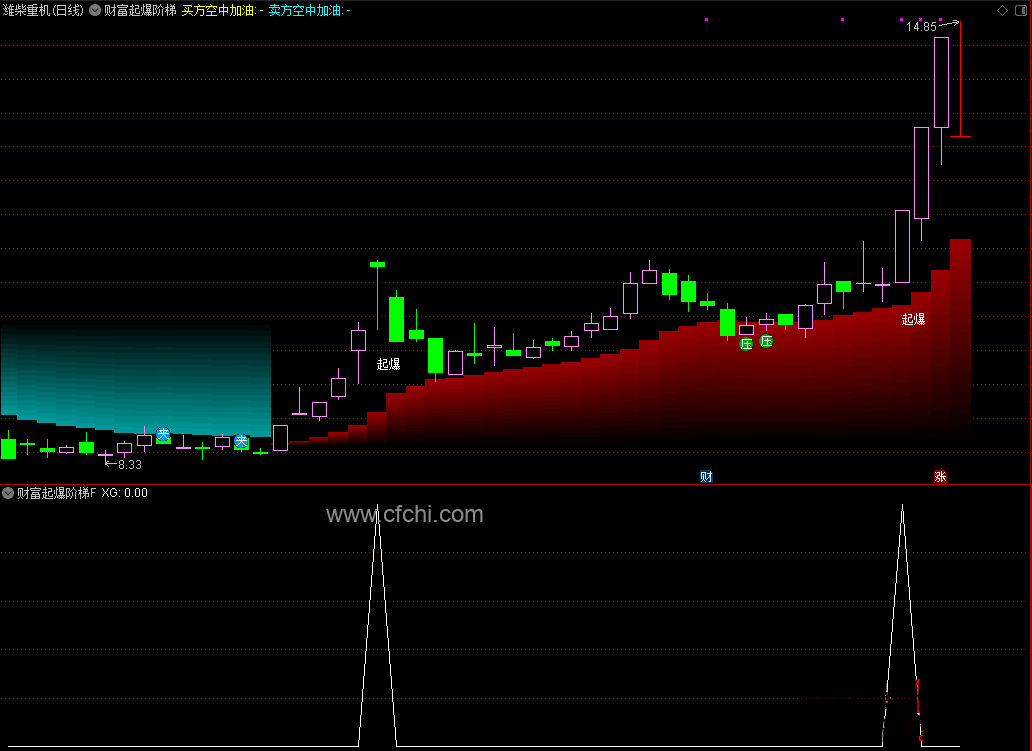Click the 涨 marker icon on timeline
This screenshot has width=1032, height=751.
pos(940,477)
